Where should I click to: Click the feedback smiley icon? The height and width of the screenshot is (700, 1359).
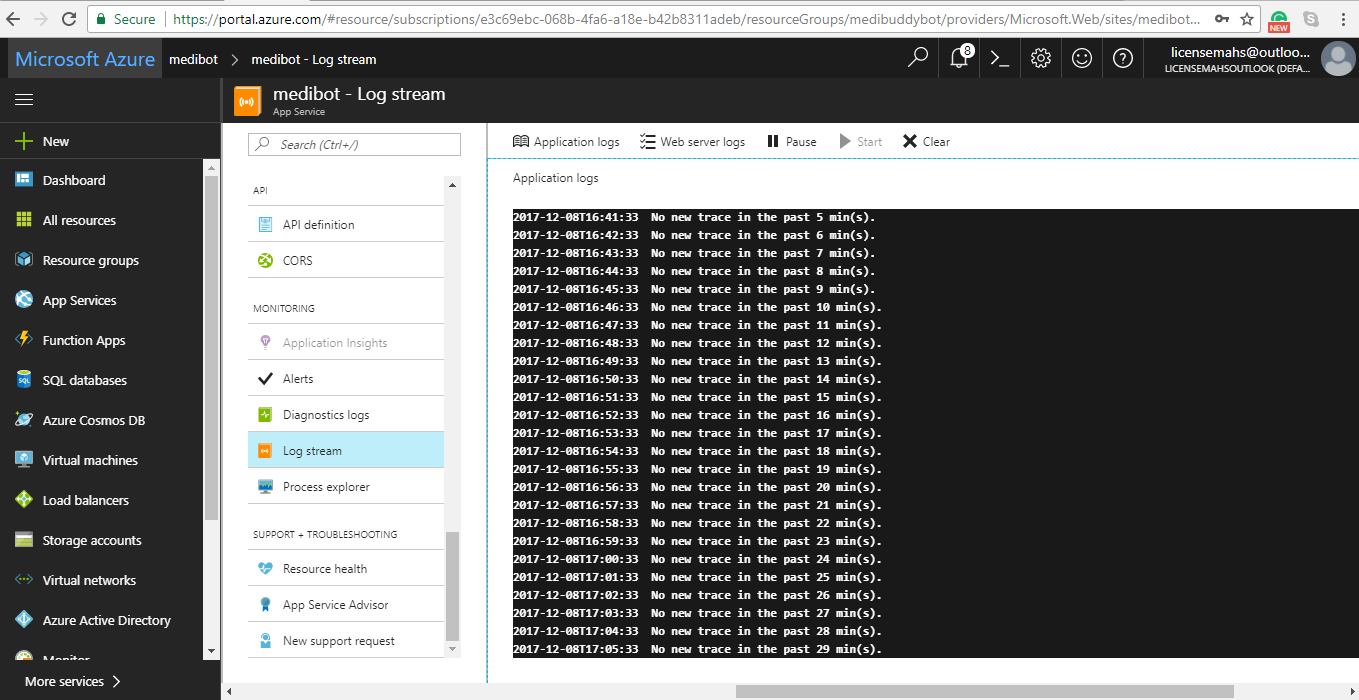[1082, 58]
